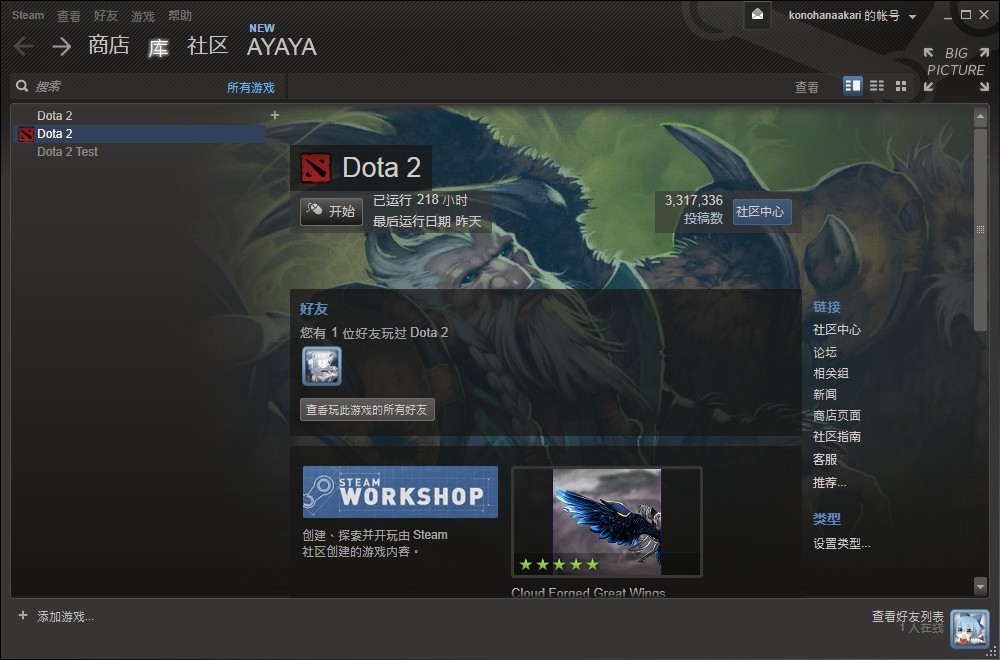Screen dimensions: 1000x660
Task: Go to the 商店 tab
Action: click(x=108, y=46)
